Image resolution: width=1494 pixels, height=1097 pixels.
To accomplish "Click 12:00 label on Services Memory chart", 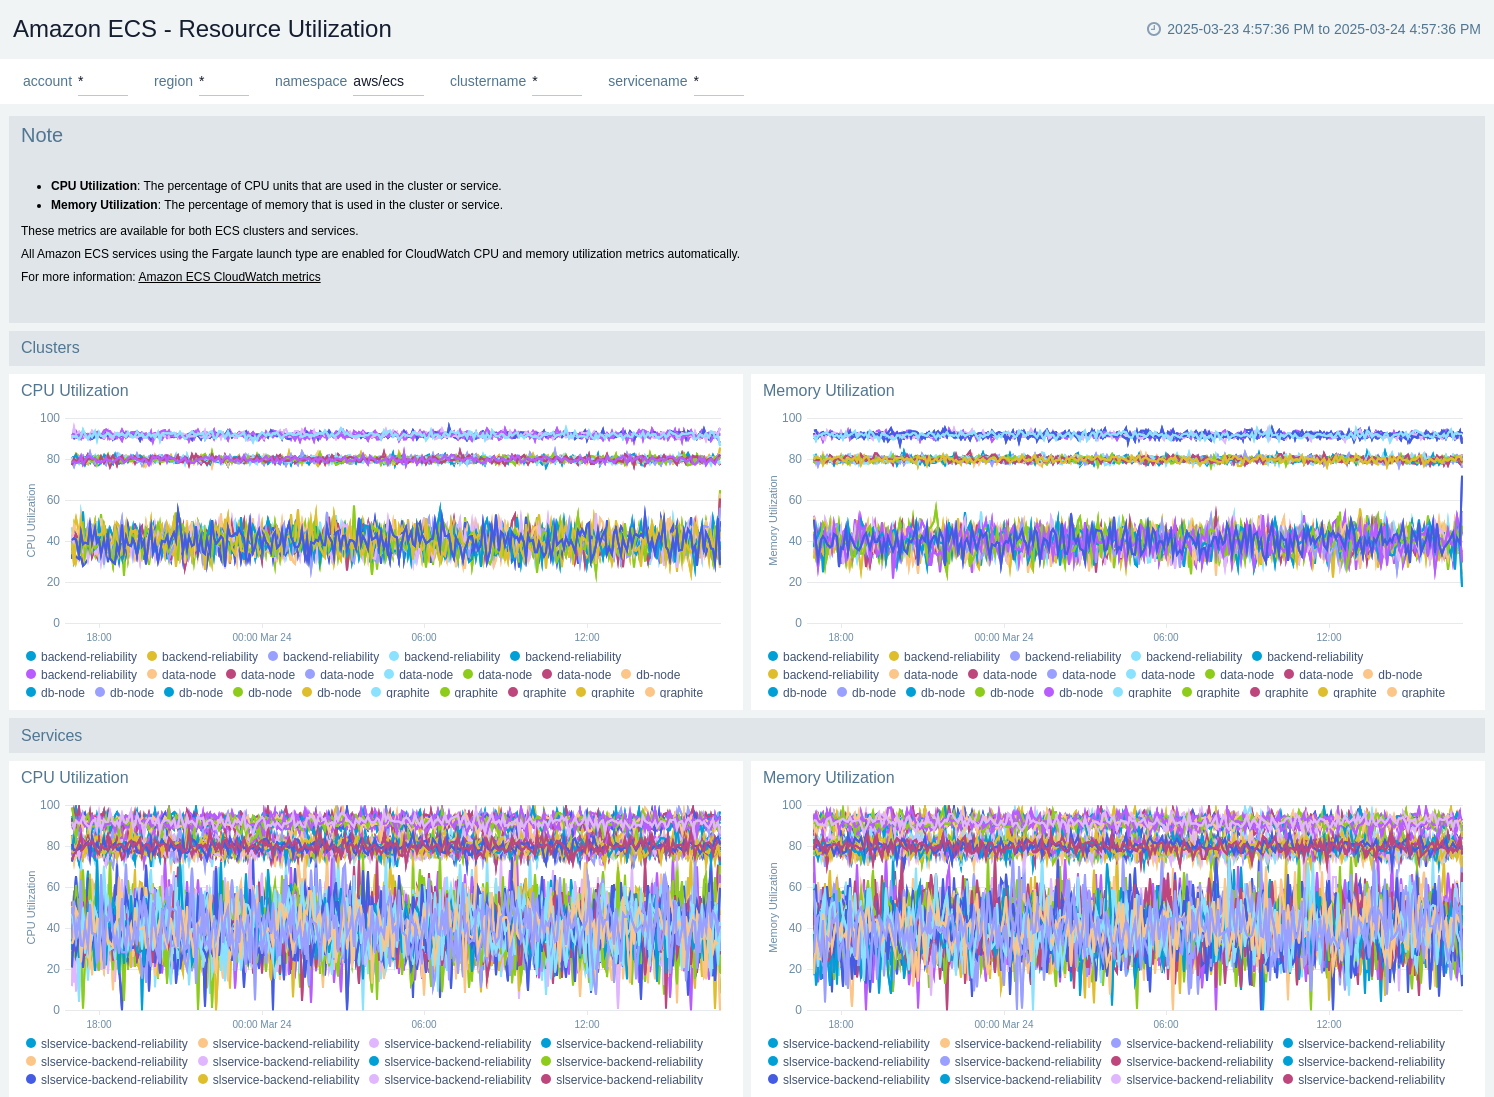I will tap(1329, 1024).
